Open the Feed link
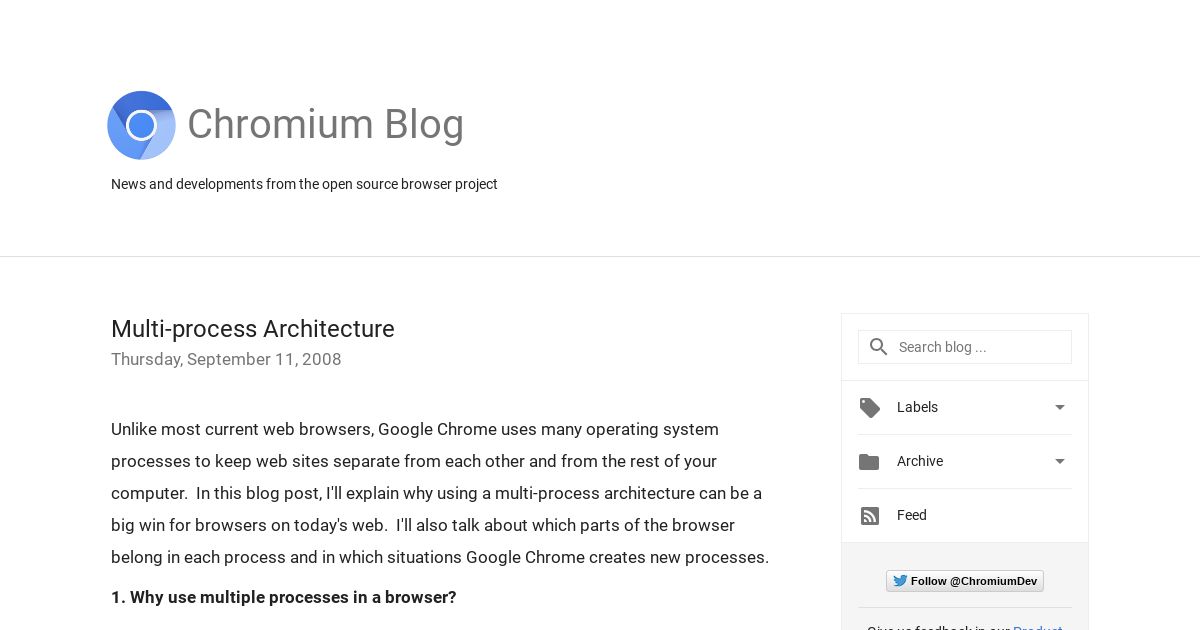The width and height of the screenshot is (1200, 630). (x=912, y=515)
